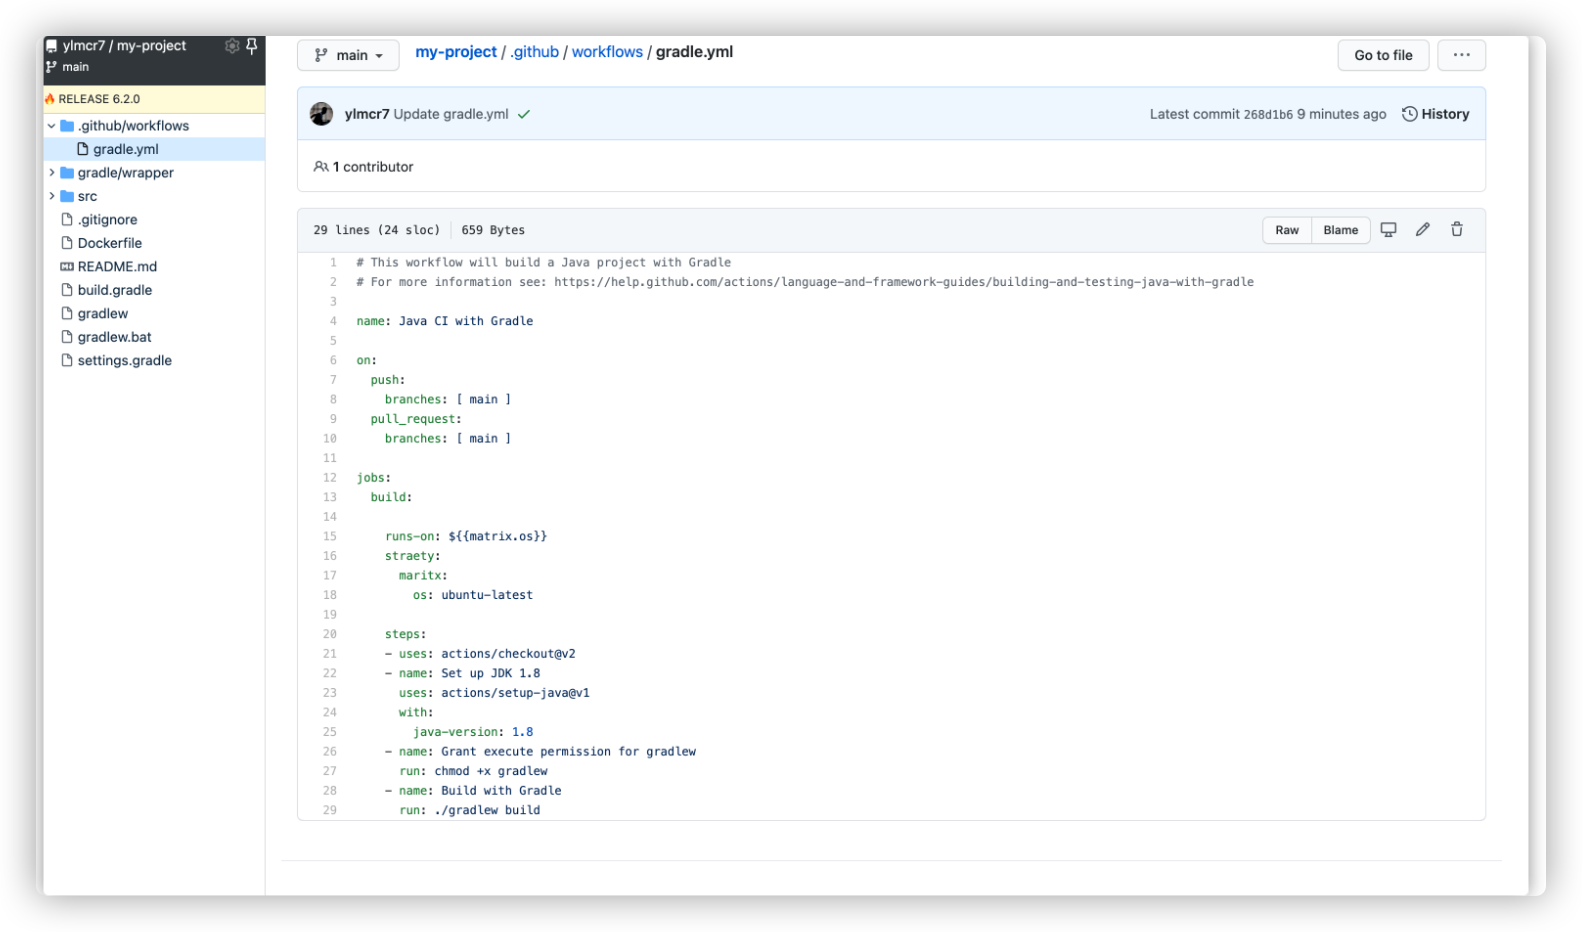Click the flame icon in the RELEASE 6.2.0 banner
The height and width of the screenshot is (932, 1582).
point(50,99)
